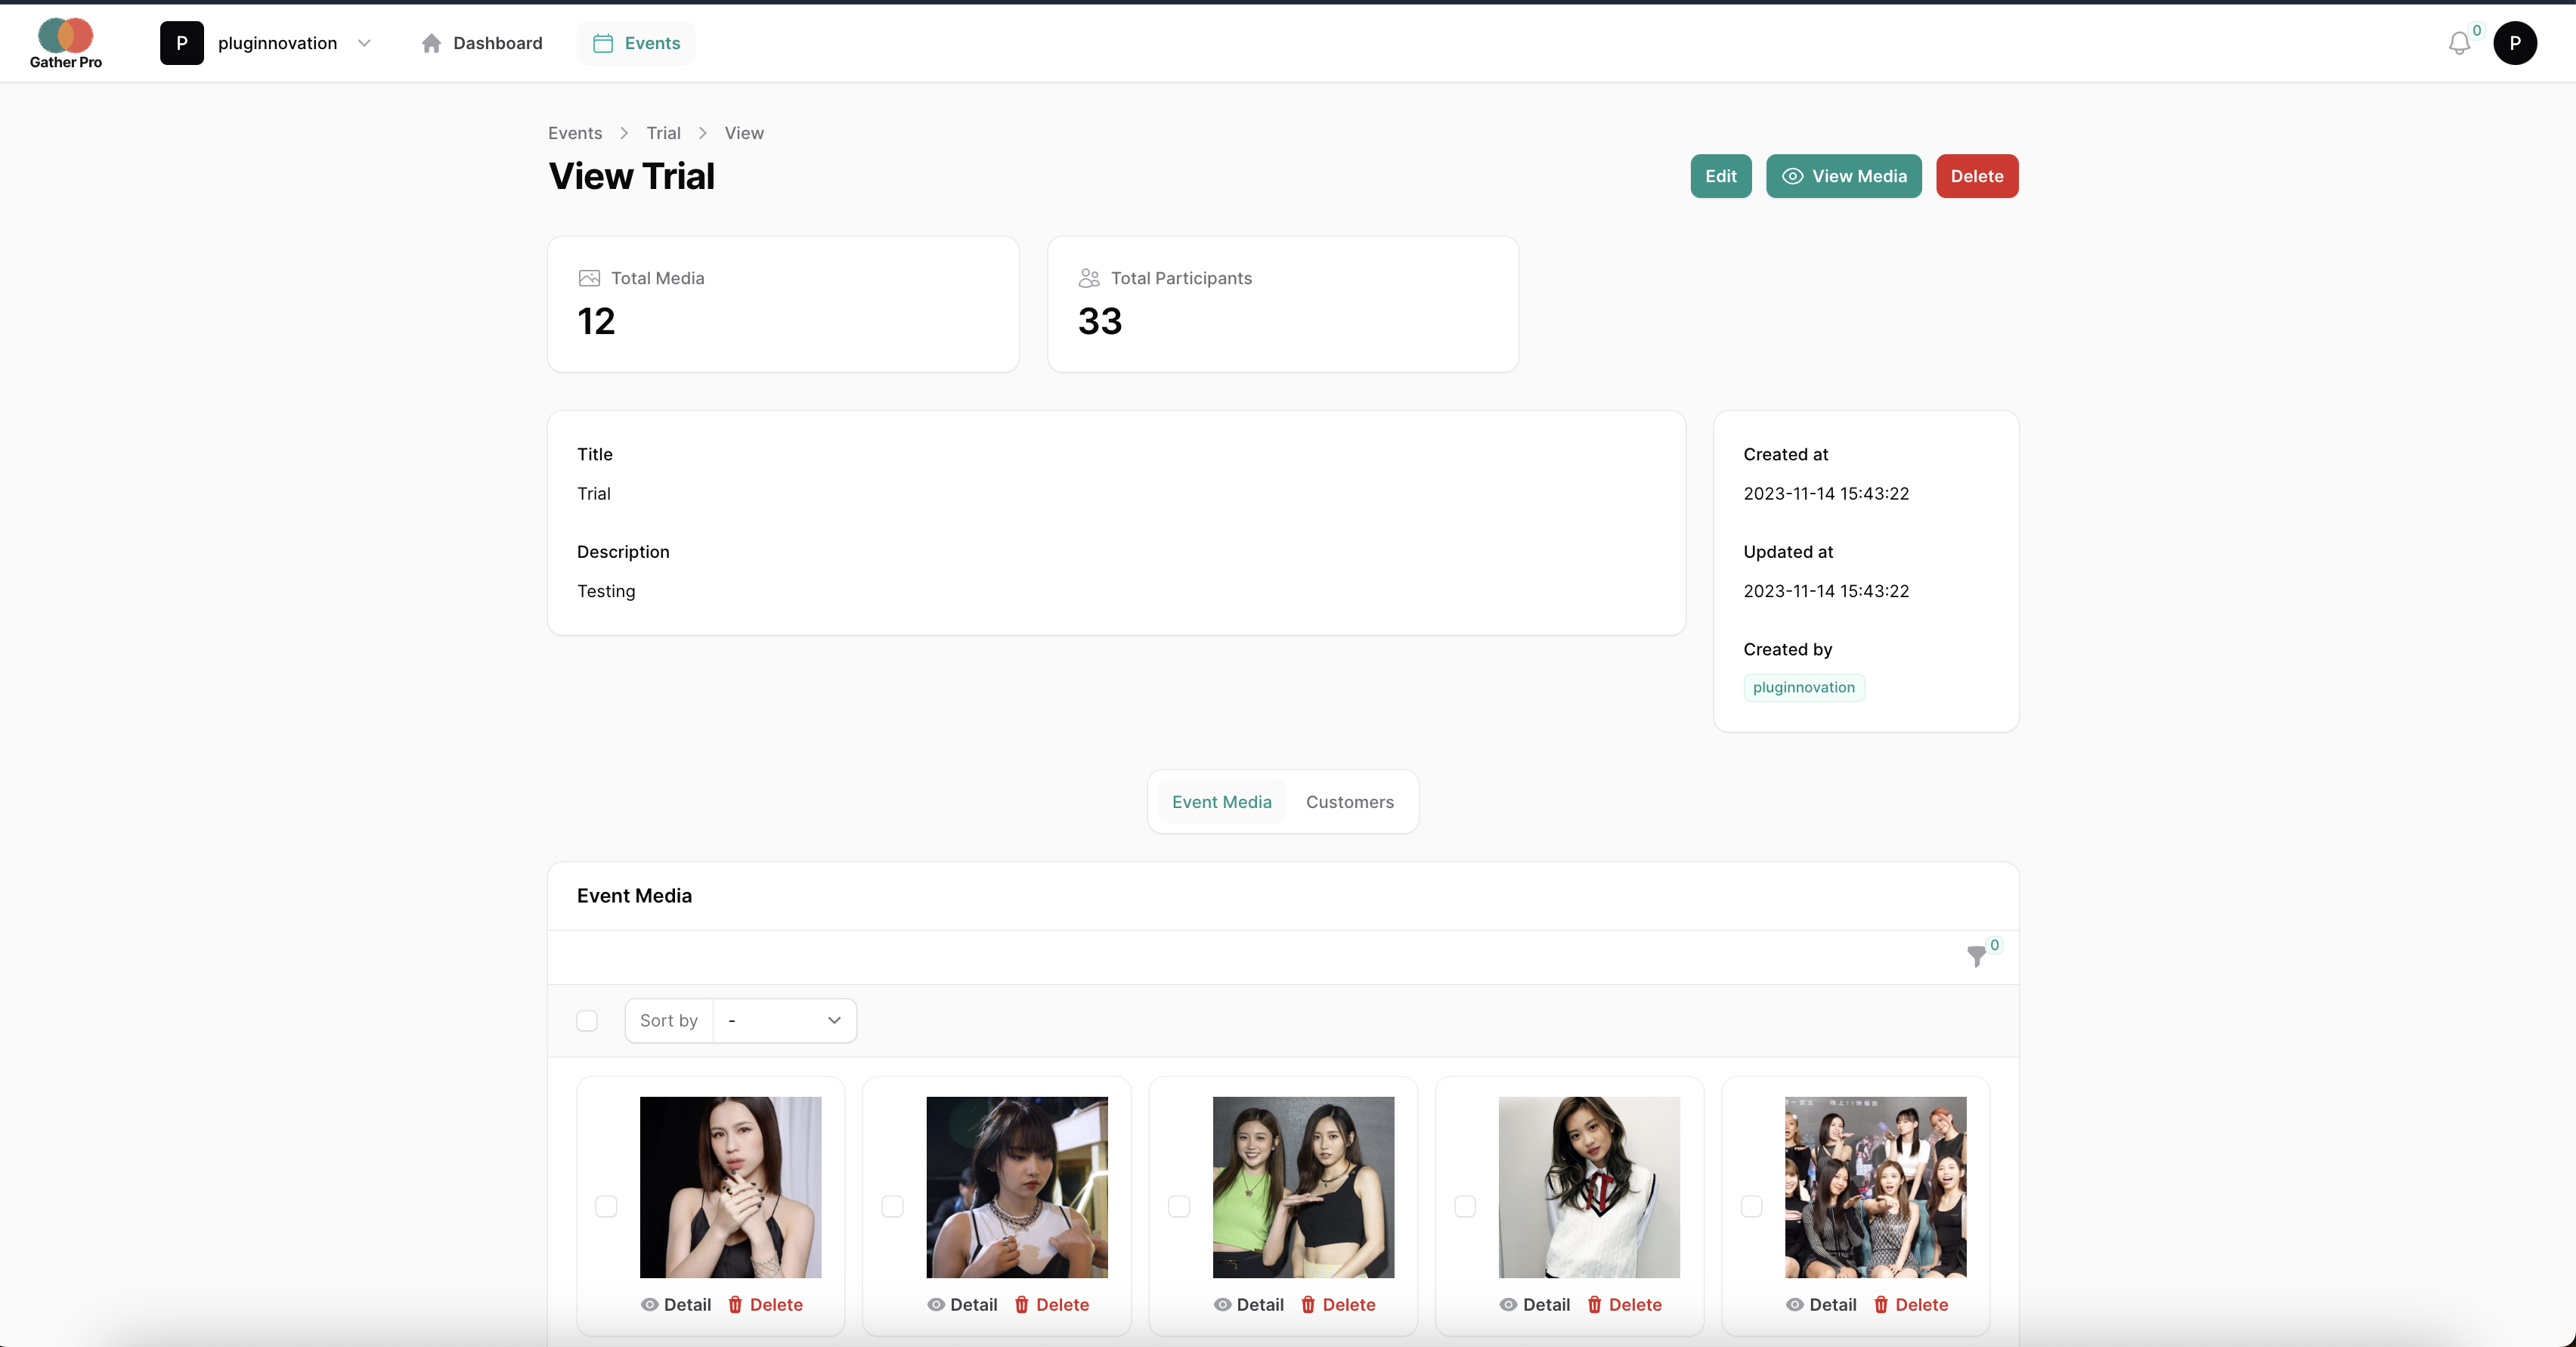Click trash Delete icon under group photo
The height and width of the screenshot is (1347, 2576).
pyautogui.click(x=1880, y=1305)
